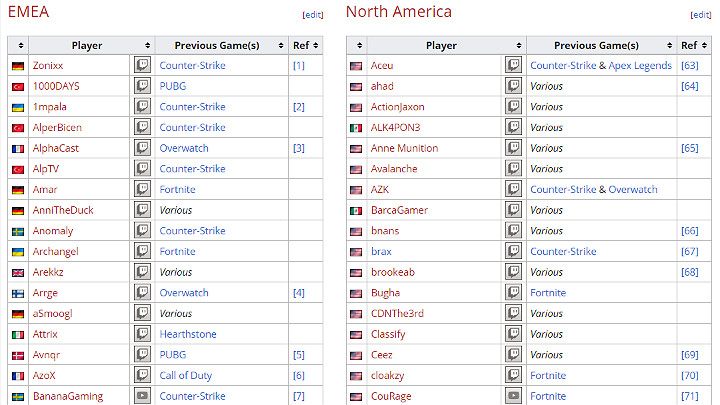Edit the North America section

pos(701,15)
